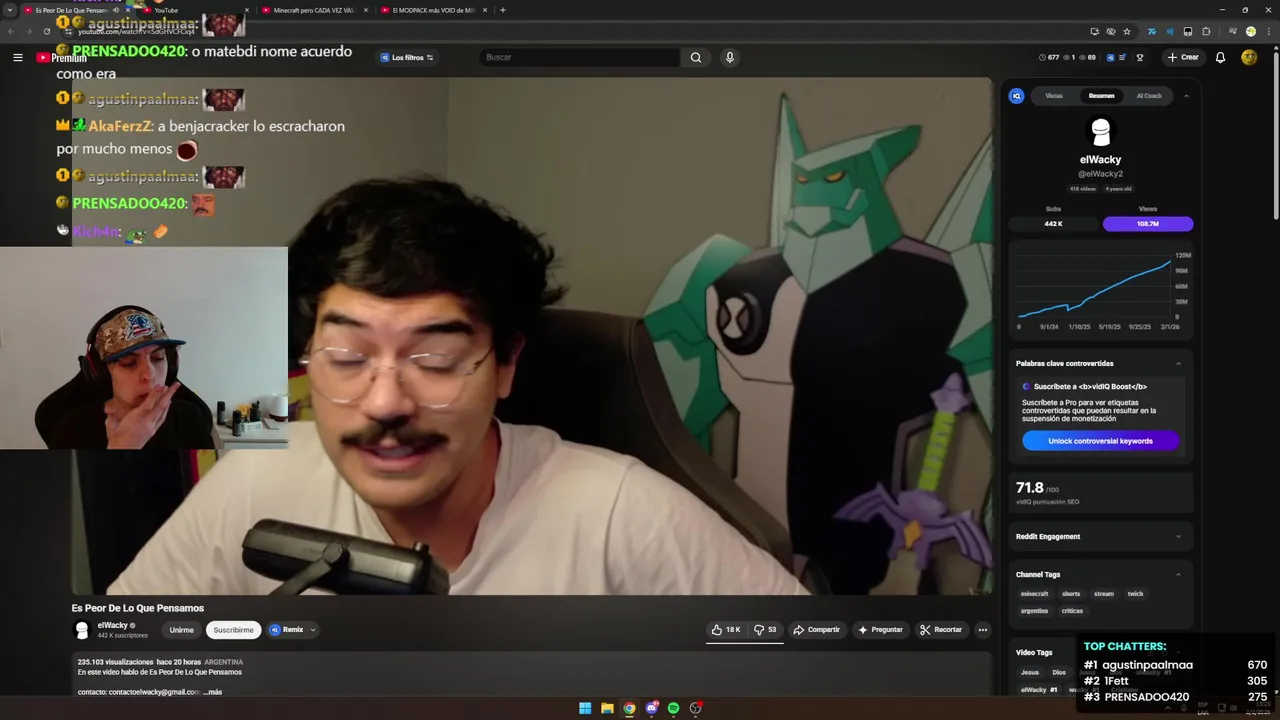Click the criticas channel tag
Screen dimensions: 1280x720
coord(1072,611)
